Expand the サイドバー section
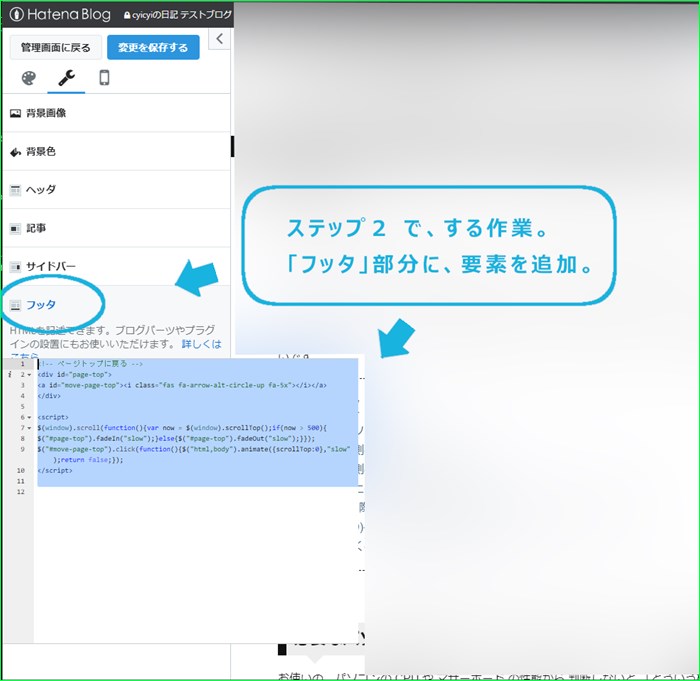The height and width of the screenshot is (681, 700). [x=116, y=267]
